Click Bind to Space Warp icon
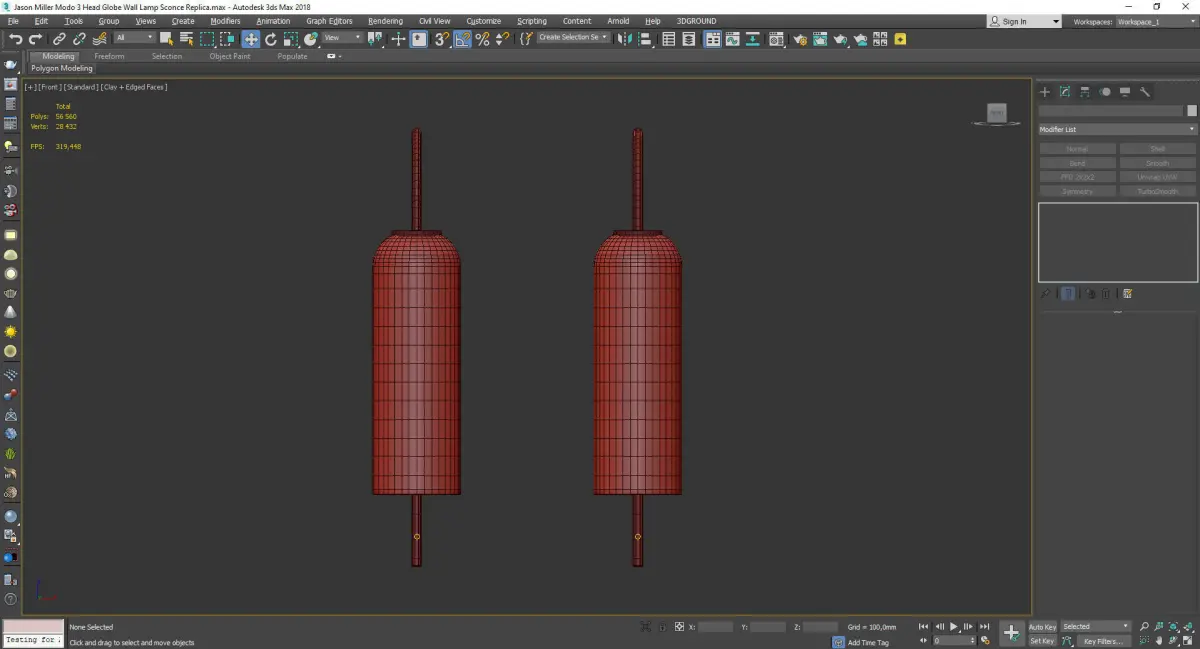The height and width of the screenshot is (649, 1200). [x=99, y=39]
